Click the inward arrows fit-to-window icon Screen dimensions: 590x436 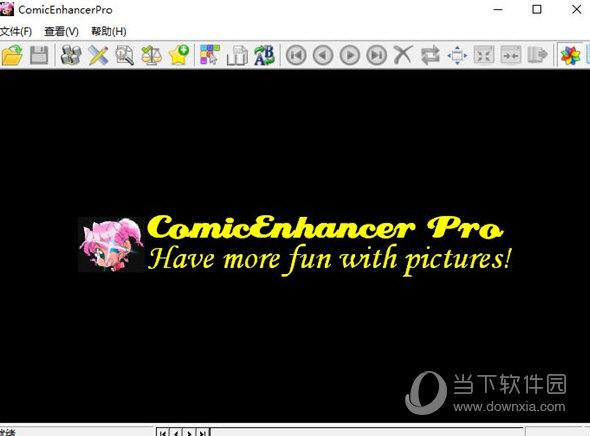click(484, 55)
